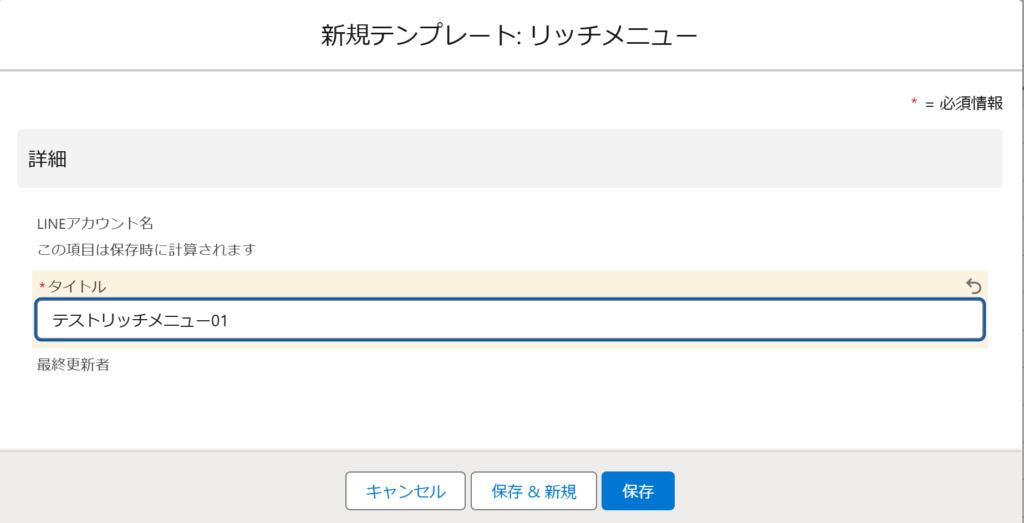Click the 詳細 heading text
Viewport: 1024px width, 523px height.
tap(47, 159)
